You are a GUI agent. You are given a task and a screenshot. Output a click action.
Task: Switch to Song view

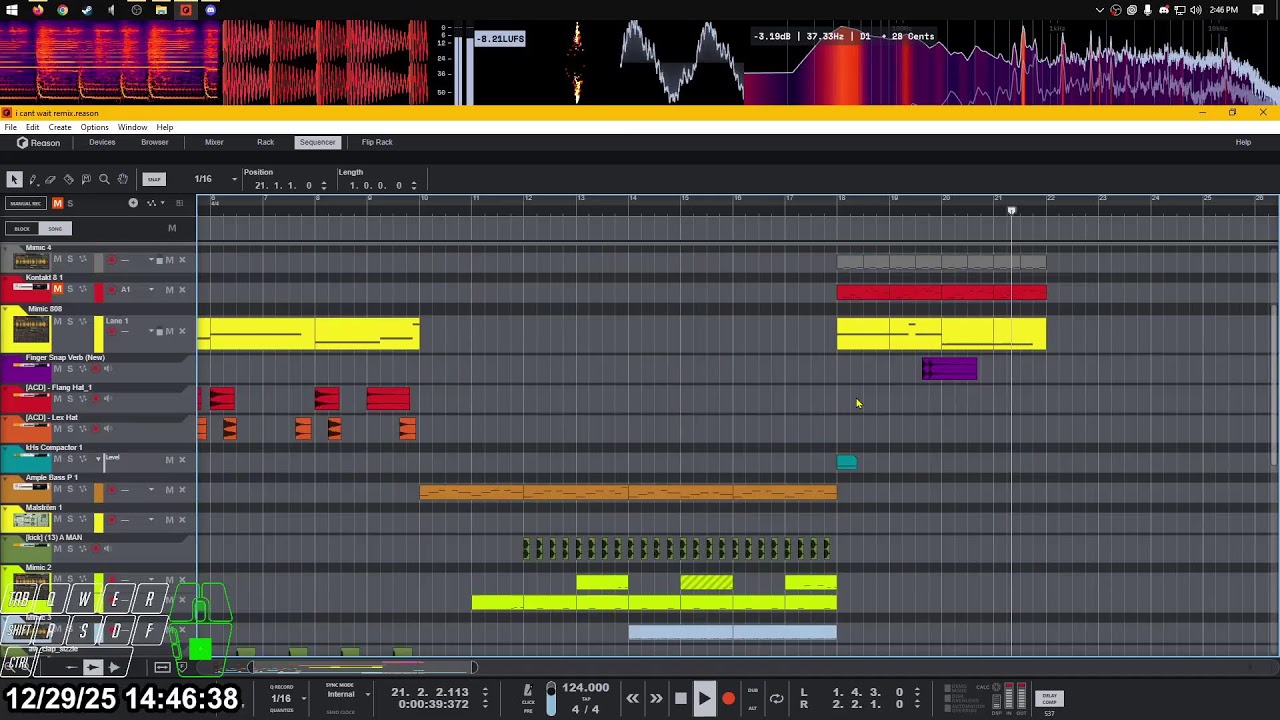[54, 228]
